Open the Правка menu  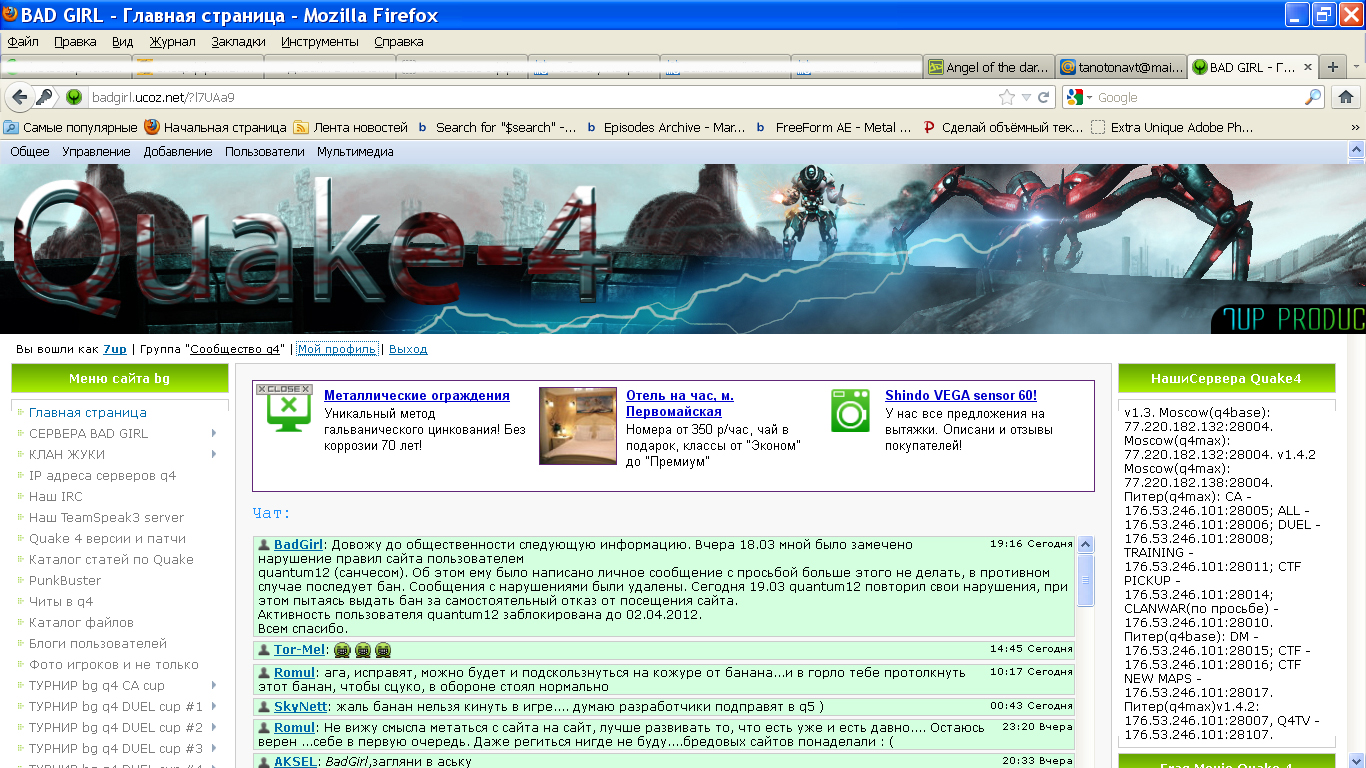pos(75,42)
